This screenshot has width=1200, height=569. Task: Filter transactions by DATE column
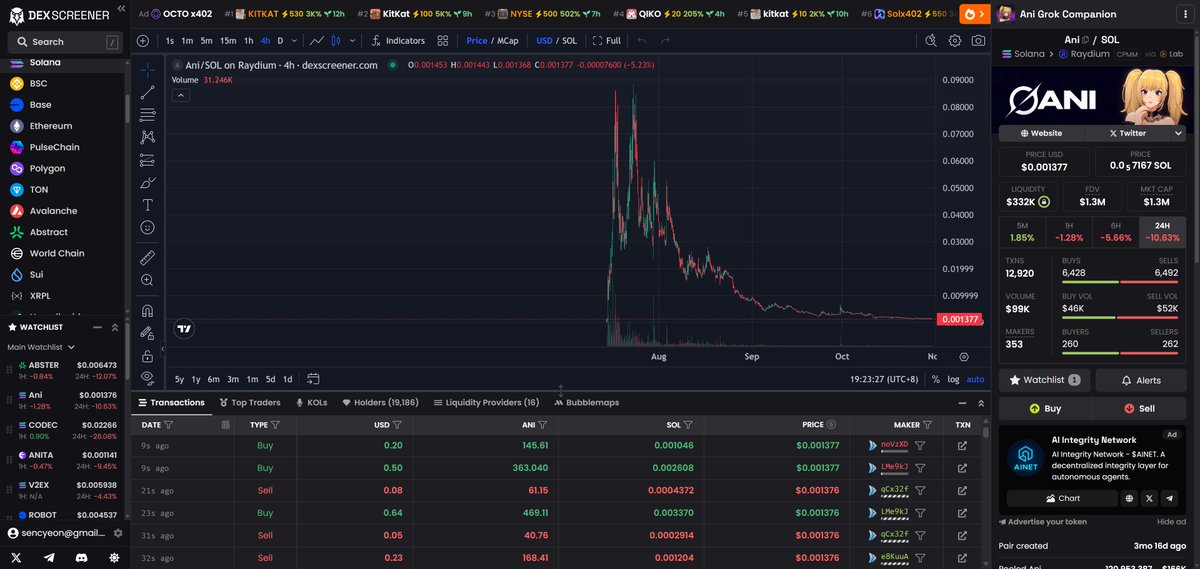pos(168,424)
